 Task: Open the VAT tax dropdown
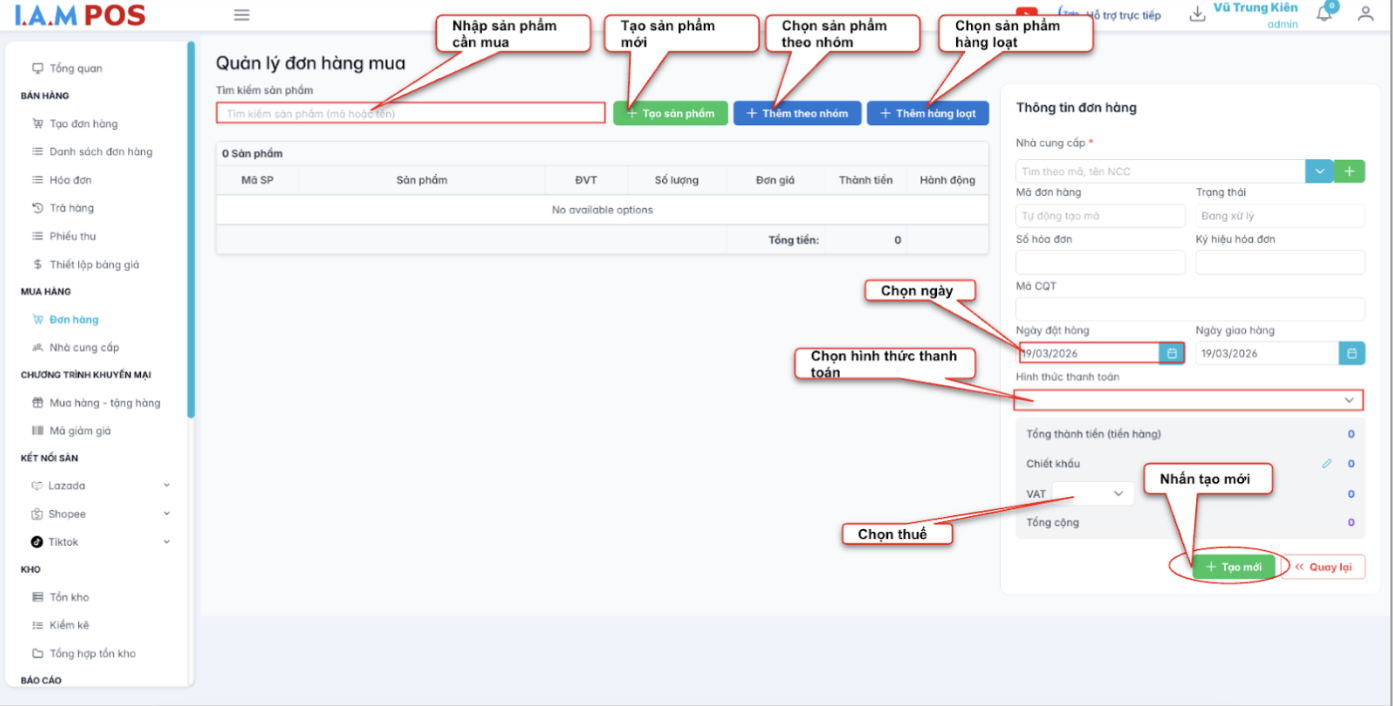pyautogui.click(x=1092, y=494)
